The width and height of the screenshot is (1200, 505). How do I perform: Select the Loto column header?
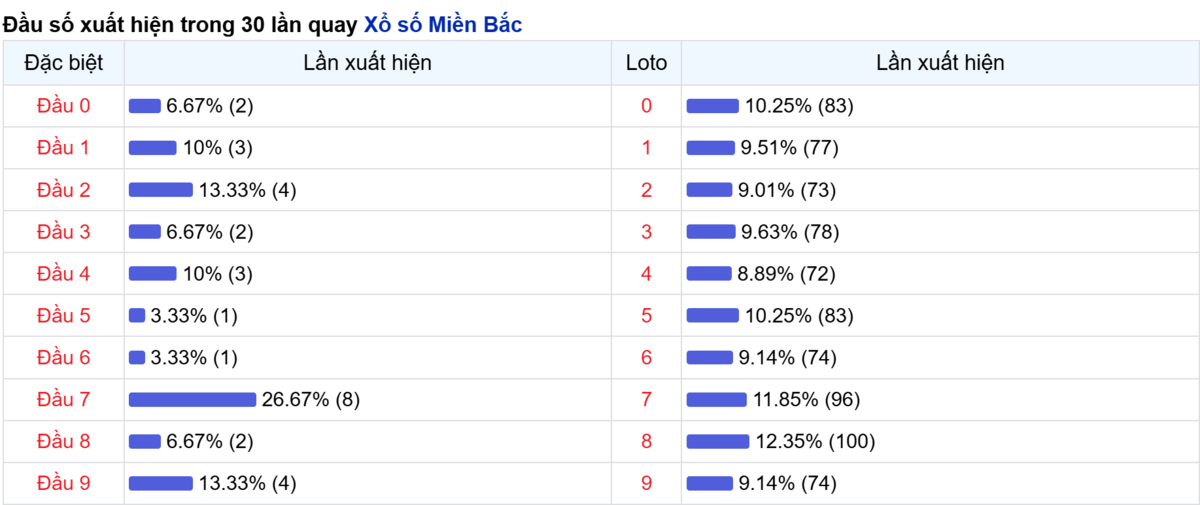pos(646,63)
